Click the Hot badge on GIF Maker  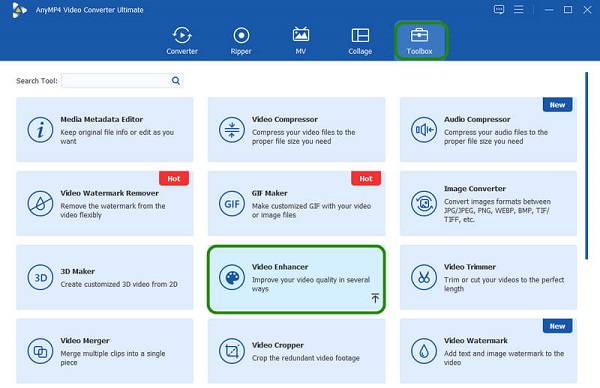pos(366,178)
